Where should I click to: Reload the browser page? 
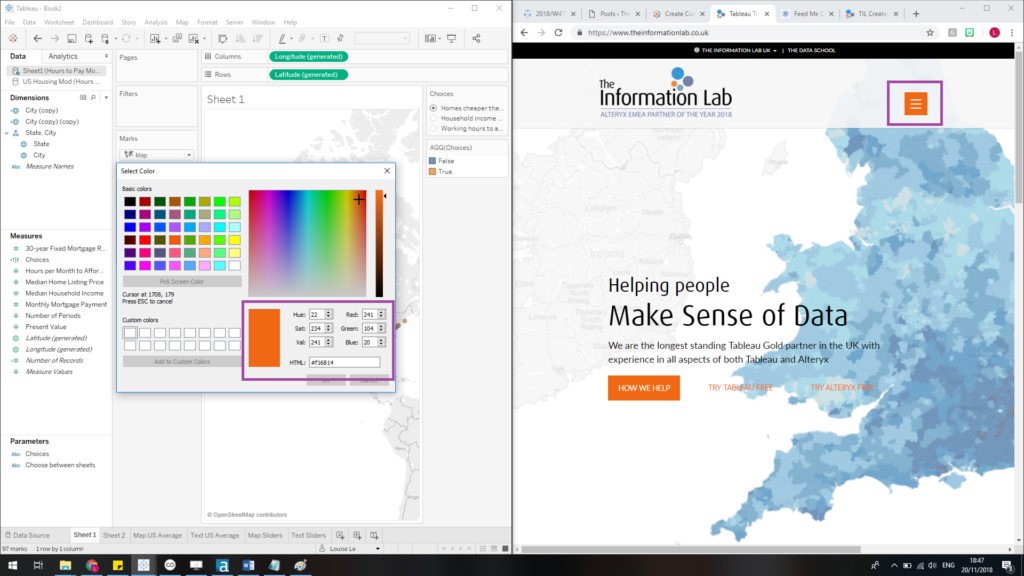(558, 32)
